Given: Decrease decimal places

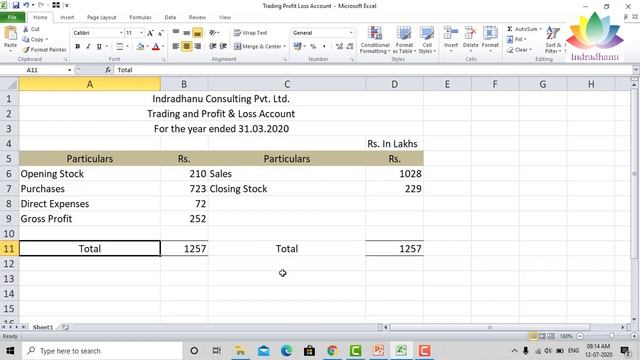Looking at the screenshot, I should (x=350, y=47).
